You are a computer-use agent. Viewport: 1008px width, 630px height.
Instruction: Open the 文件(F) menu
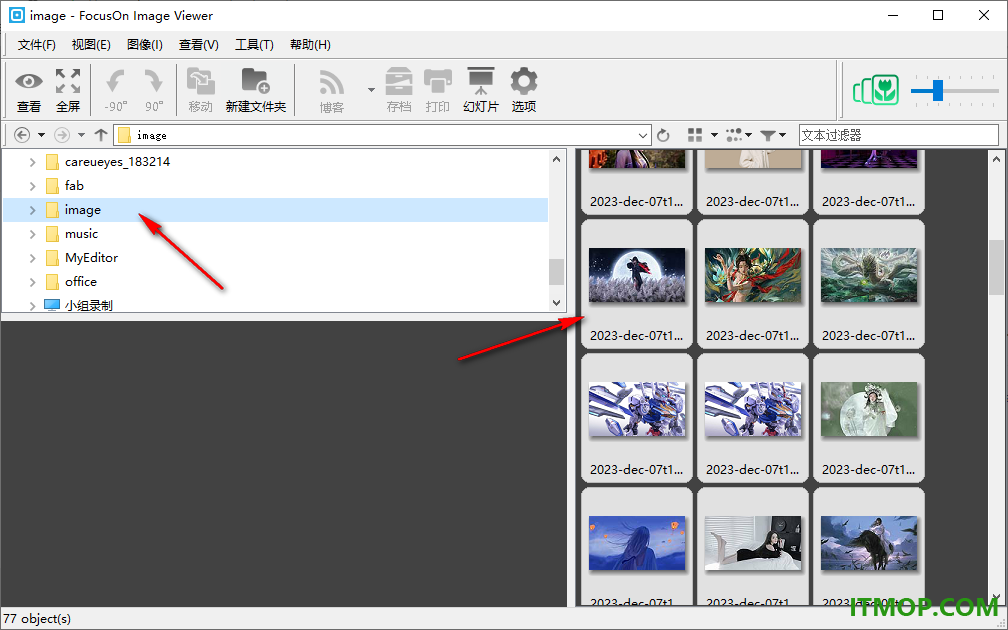pyautogui.click(x=37, y=44)
